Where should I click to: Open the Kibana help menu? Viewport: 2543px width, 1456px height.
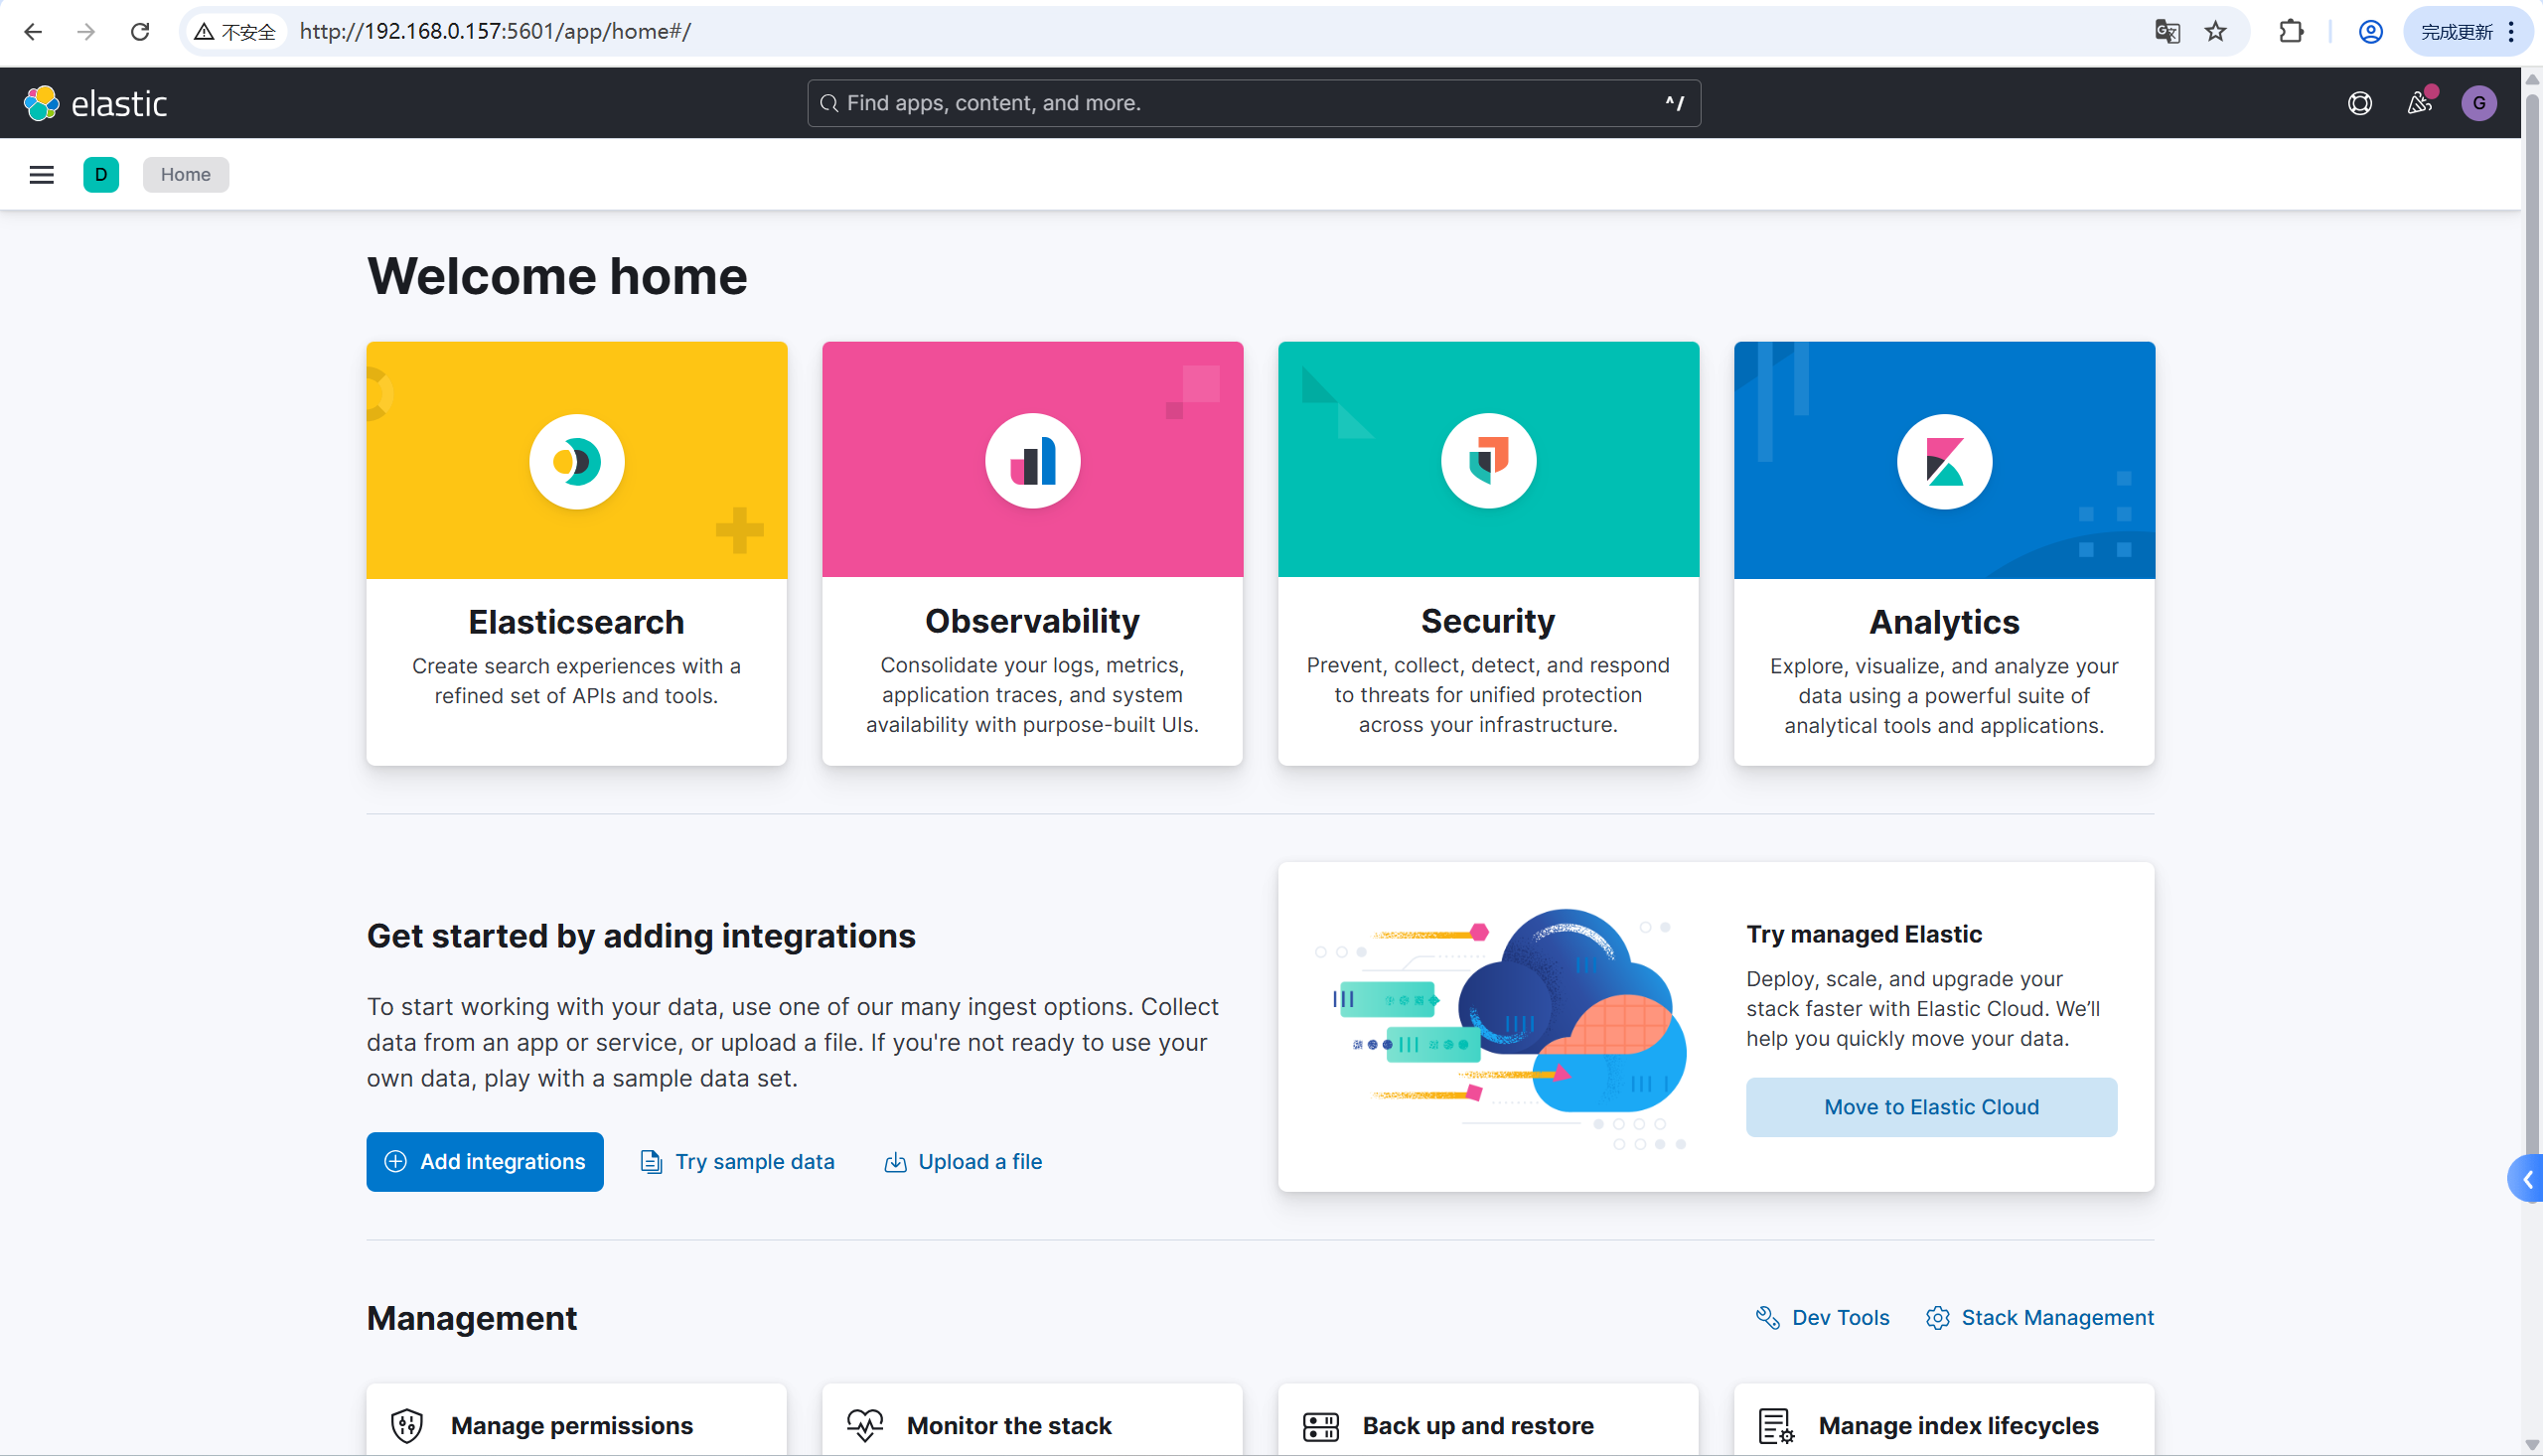[x=2360, y=103]
